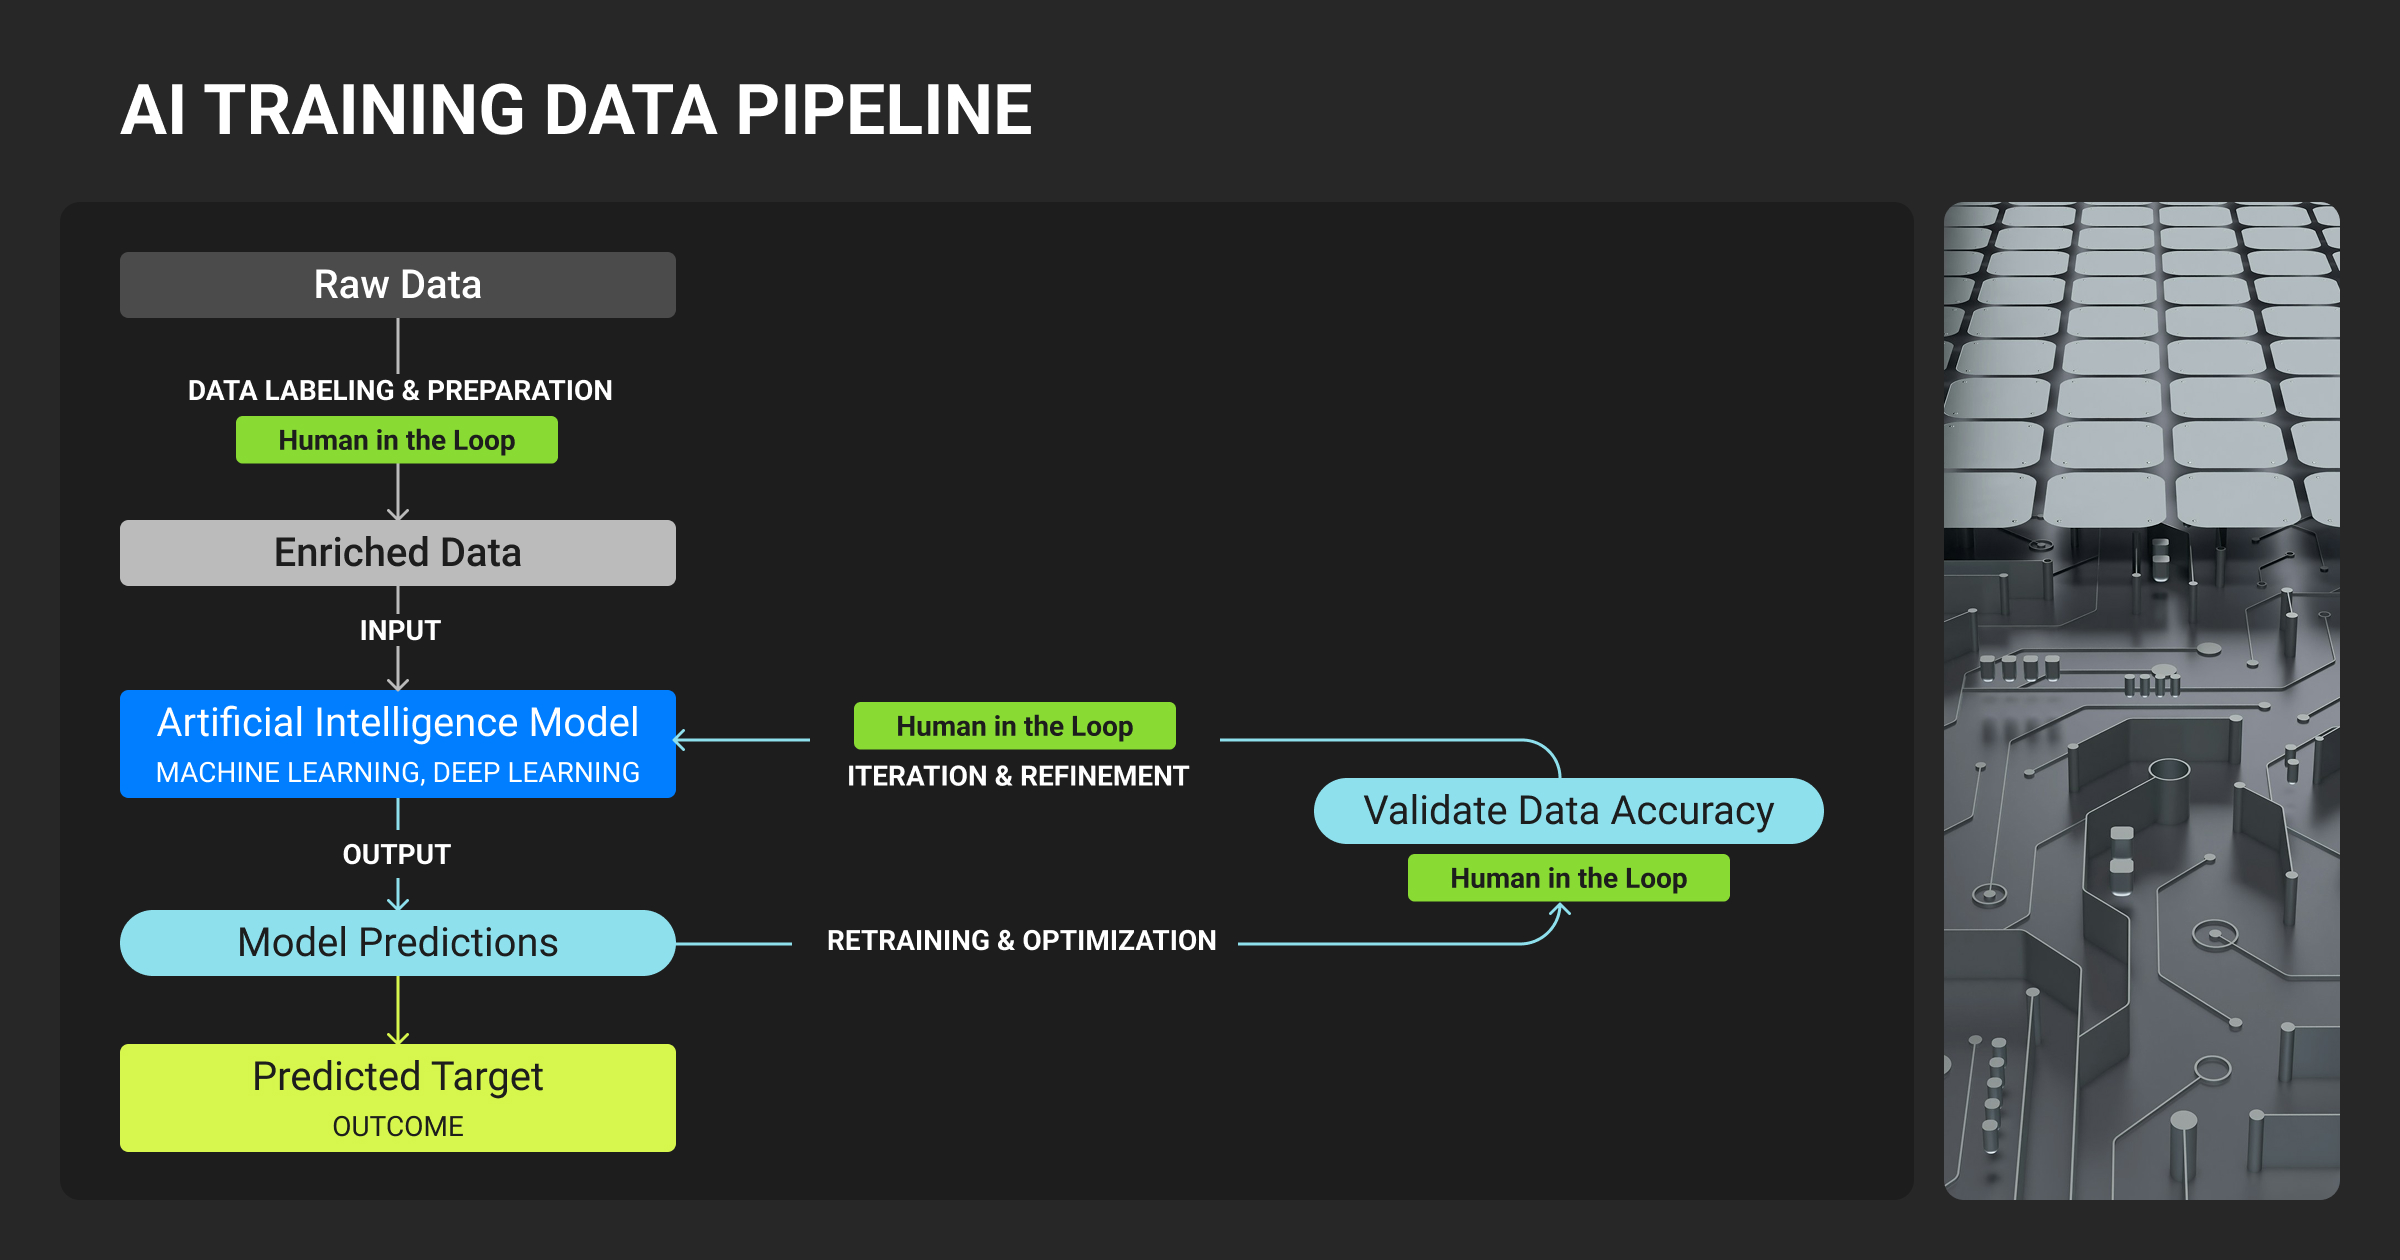
Task: Click the arrowhead pointing into the AI Model box
Action: [681, 740]
